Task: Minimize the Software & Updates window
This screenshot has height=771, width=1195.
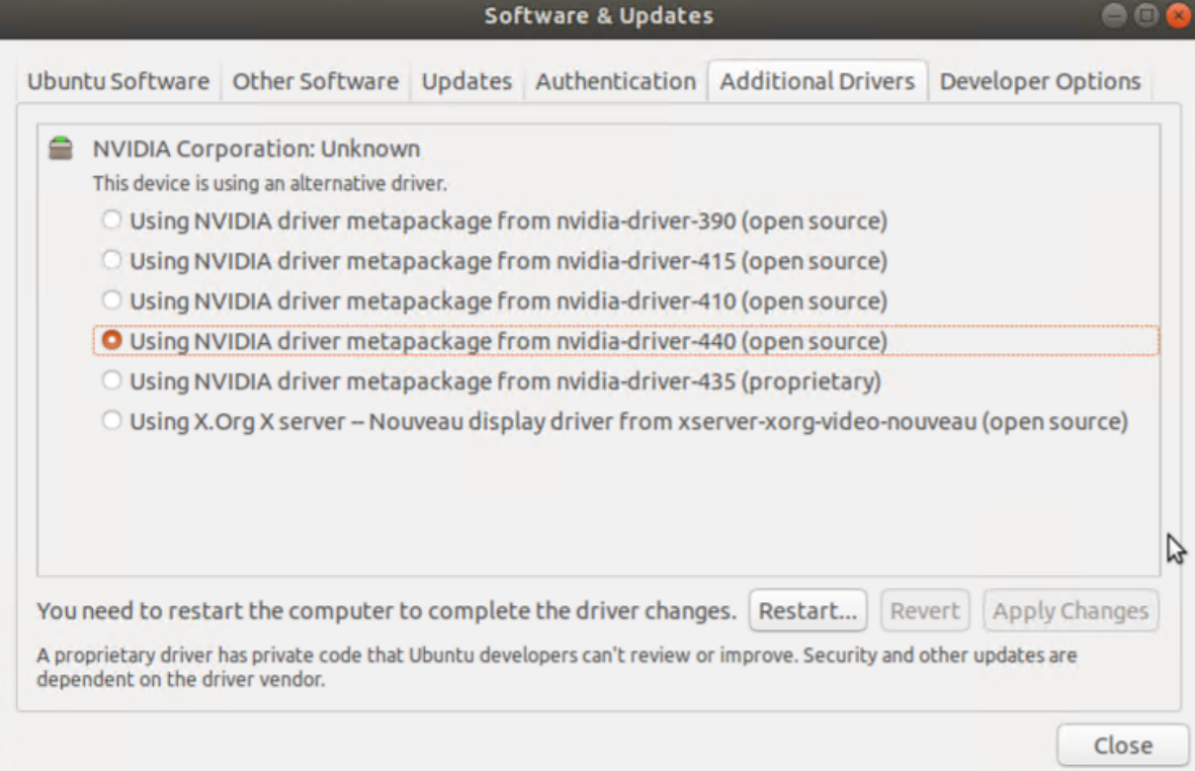Action: 1114,15
